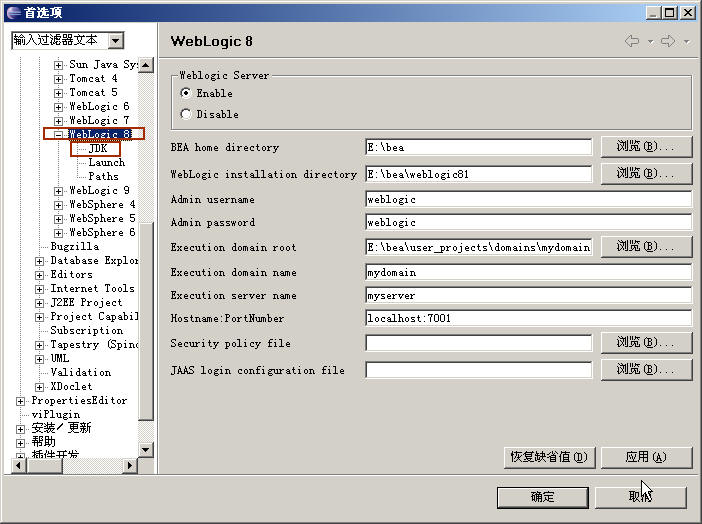Expand PropertiesEditor node

click(20, 401)
